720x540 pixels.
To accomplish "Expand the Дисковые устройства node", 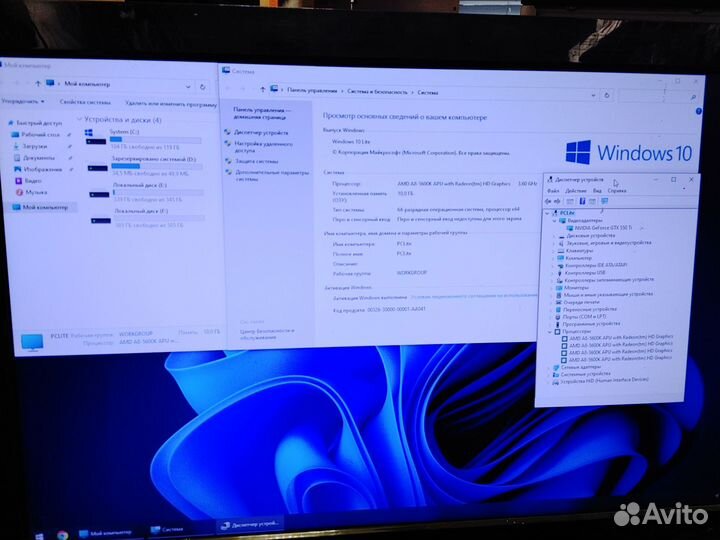I will 555,236.
